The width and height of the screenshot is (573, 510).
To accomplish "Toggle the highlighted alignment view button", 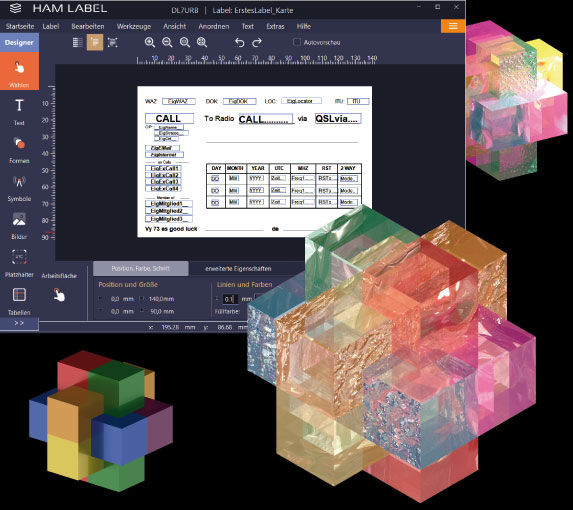I will pos(95,42).
